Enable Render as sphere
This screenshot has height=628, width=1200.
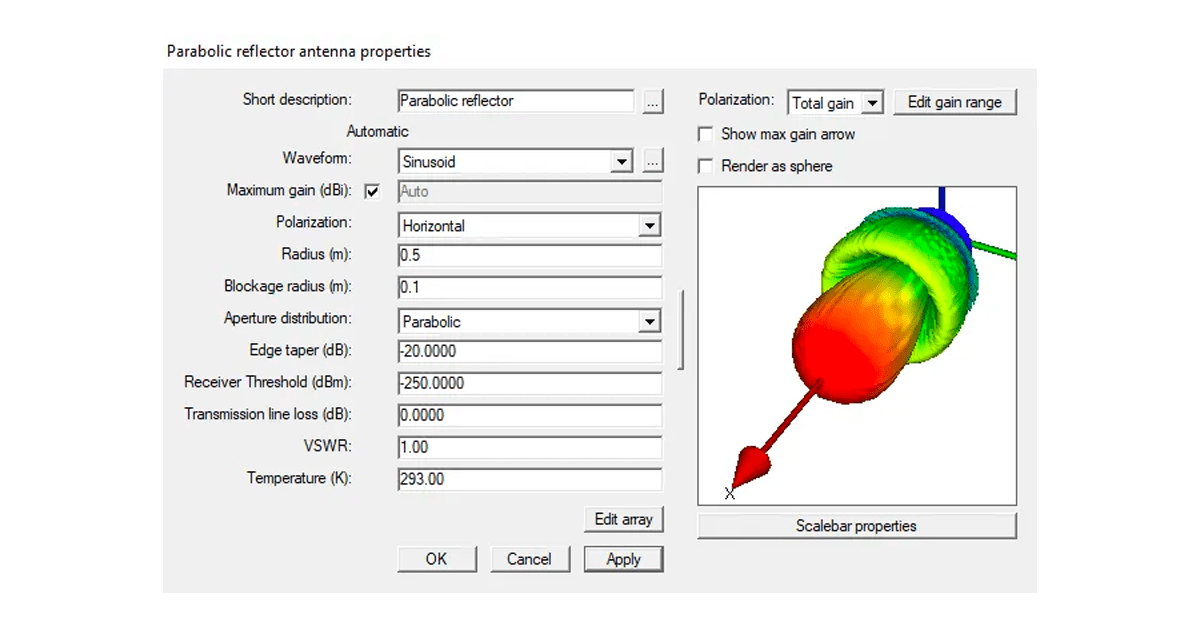(705, 166)
